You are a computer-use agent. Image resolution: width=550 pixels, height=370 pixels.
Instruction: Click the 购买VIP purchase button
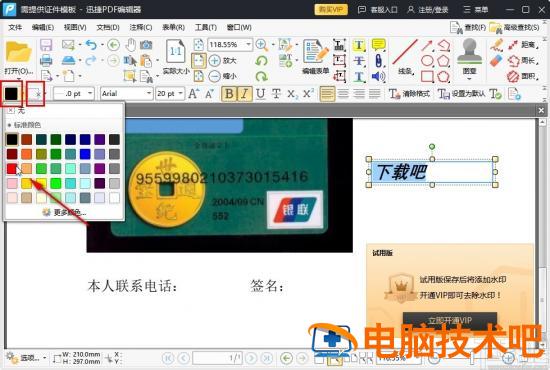point(331,9)
